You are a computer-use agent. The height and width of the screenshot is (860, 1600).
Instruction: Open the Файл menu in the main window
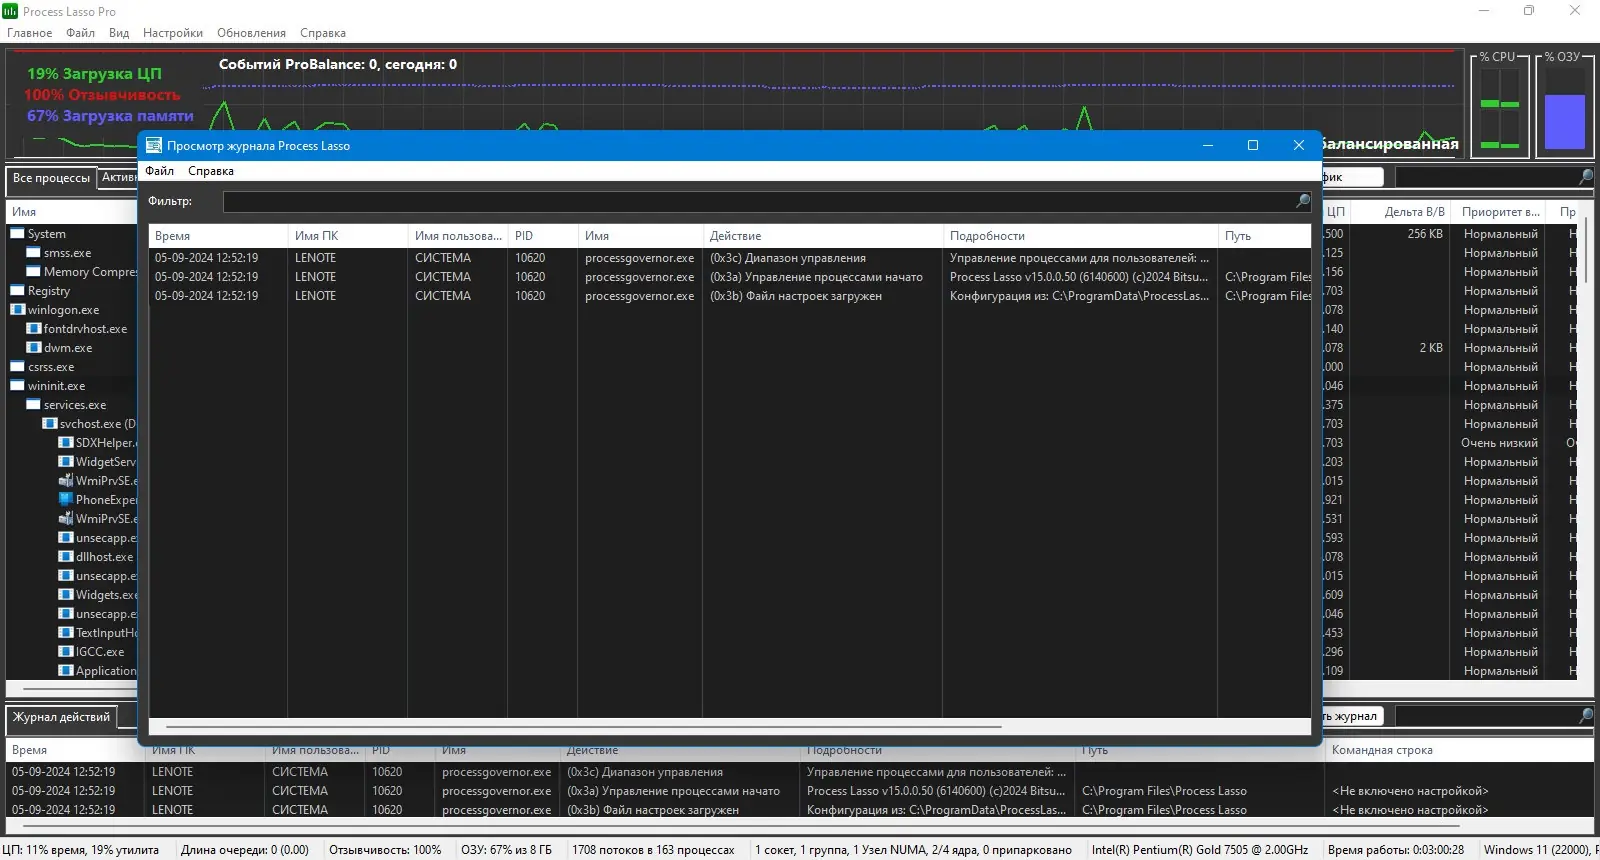click(x=80, y=33)
